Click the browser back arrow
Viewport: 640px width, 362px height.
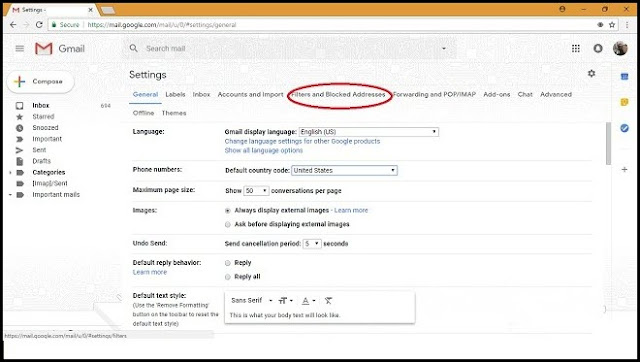click(x=13, y=24)
